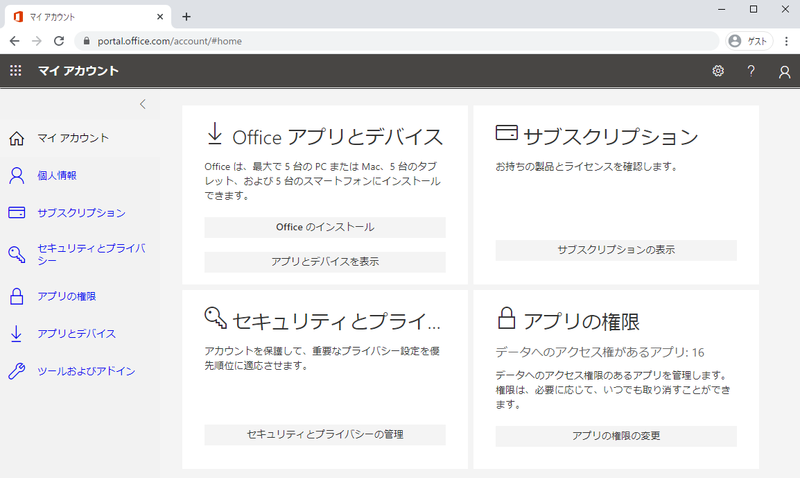Open the account profile icon in header
800x478 pixels.
tap(785, 72)
